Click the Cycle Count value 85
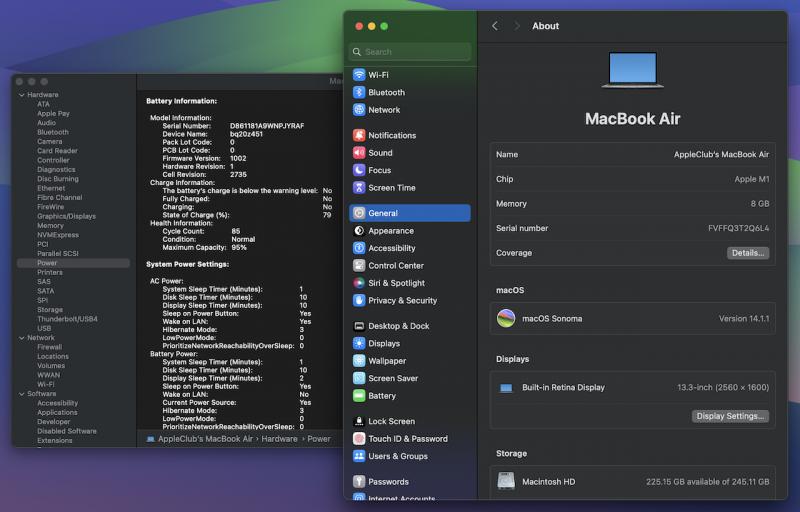This screenshot has width=800, height=512. coord(235,231)
